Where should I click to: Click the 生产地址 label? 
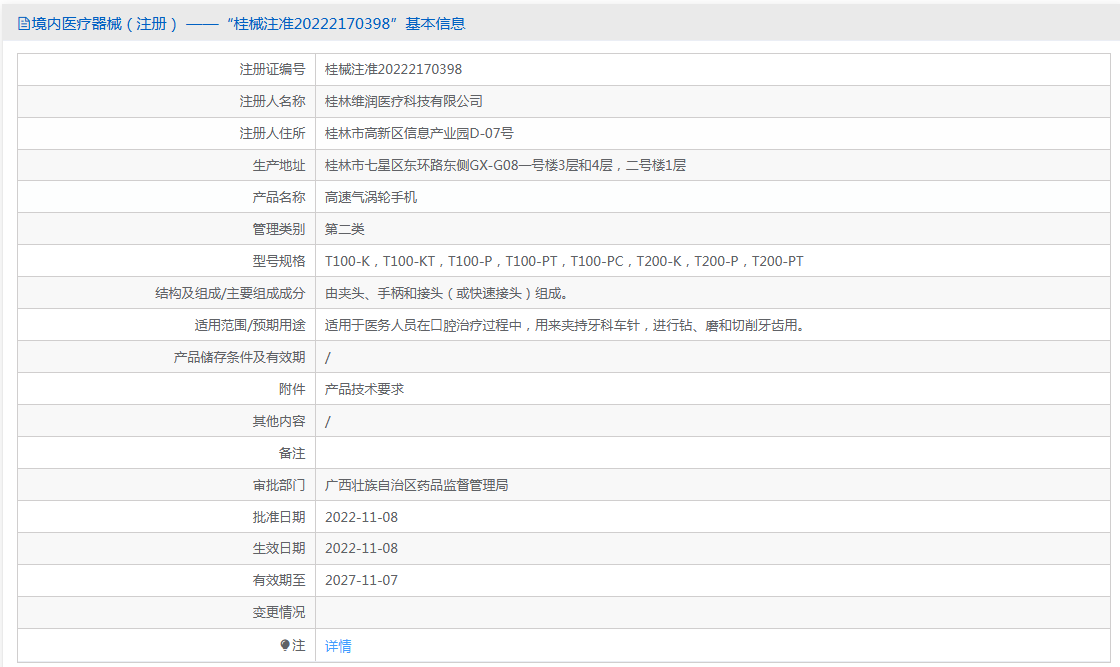279,166
